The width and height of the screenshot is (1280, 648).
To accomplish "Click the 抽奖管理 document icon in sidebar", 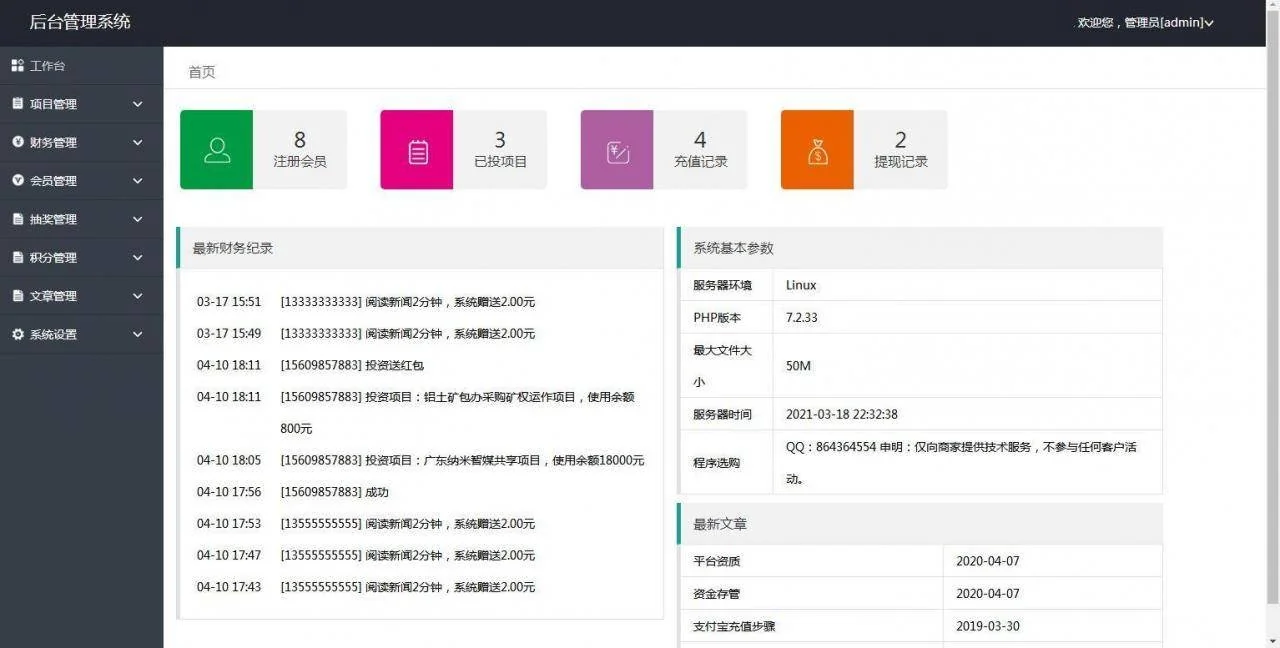I will (x=18, y=219).
